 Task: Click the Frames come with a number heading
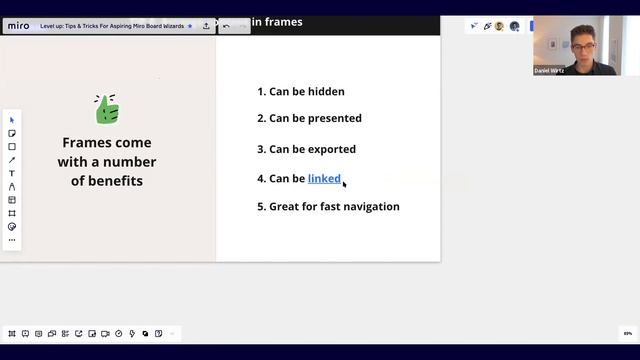pos(107,162)
